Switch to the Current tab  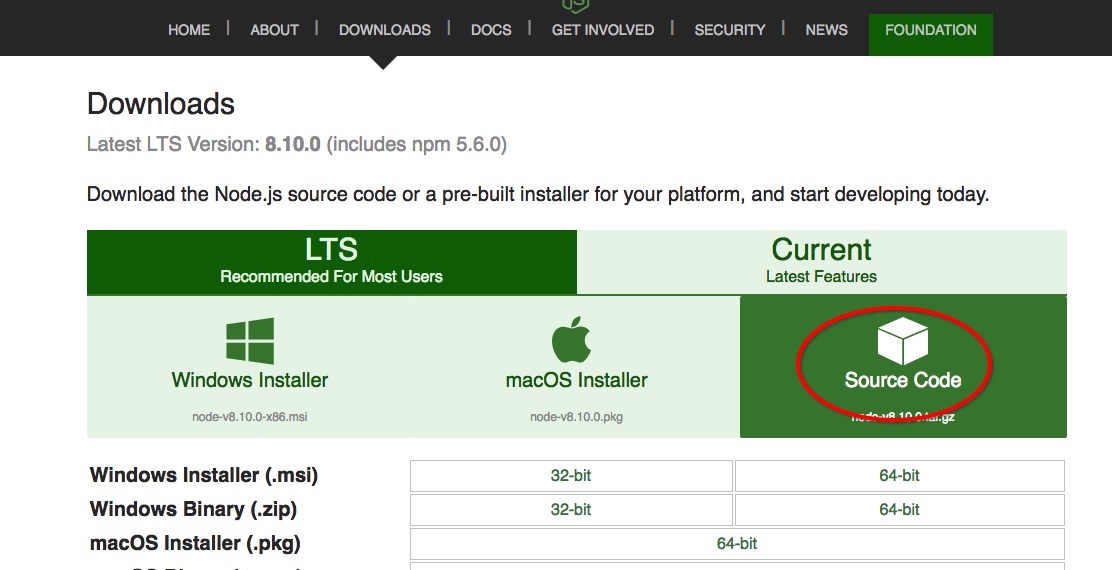click(x=821, y=262)
